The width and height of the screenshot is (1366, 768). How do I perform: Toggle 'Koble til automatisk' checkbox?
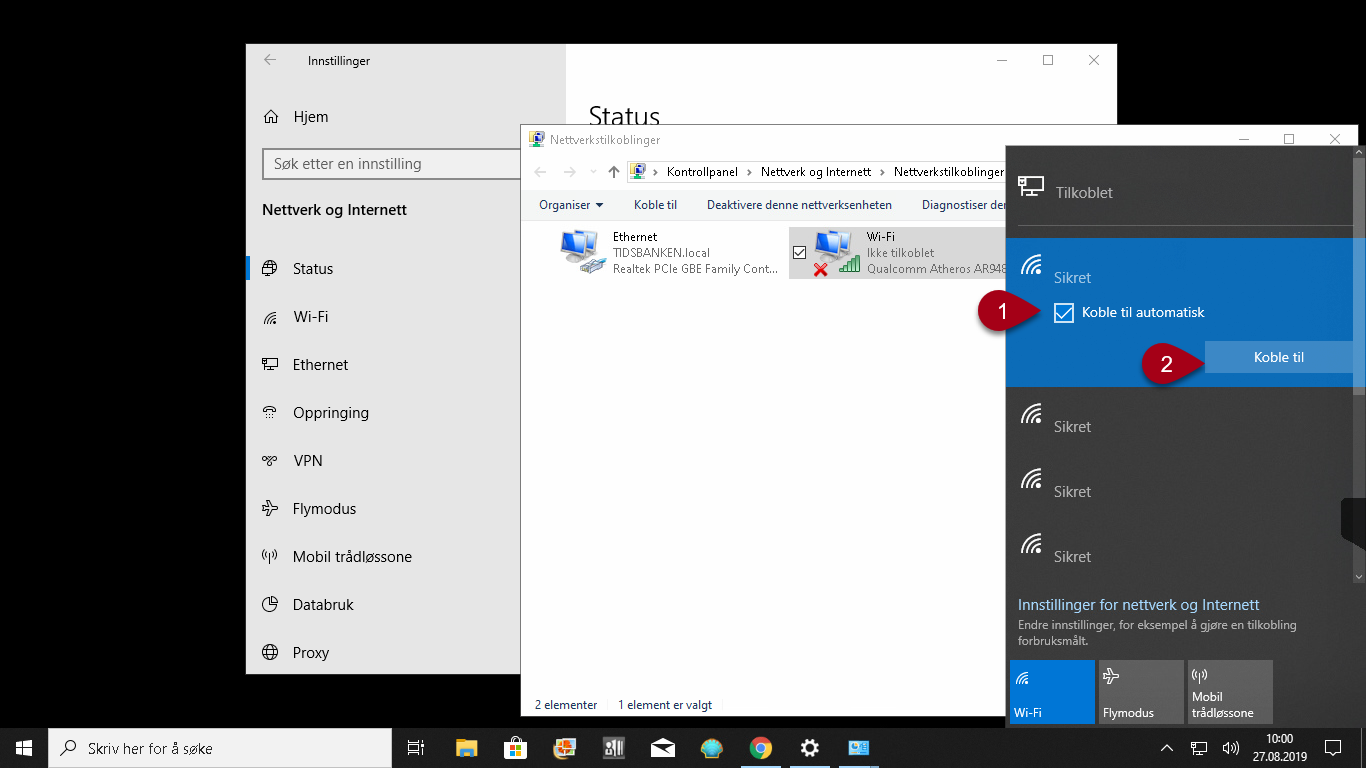point(1064,313)
